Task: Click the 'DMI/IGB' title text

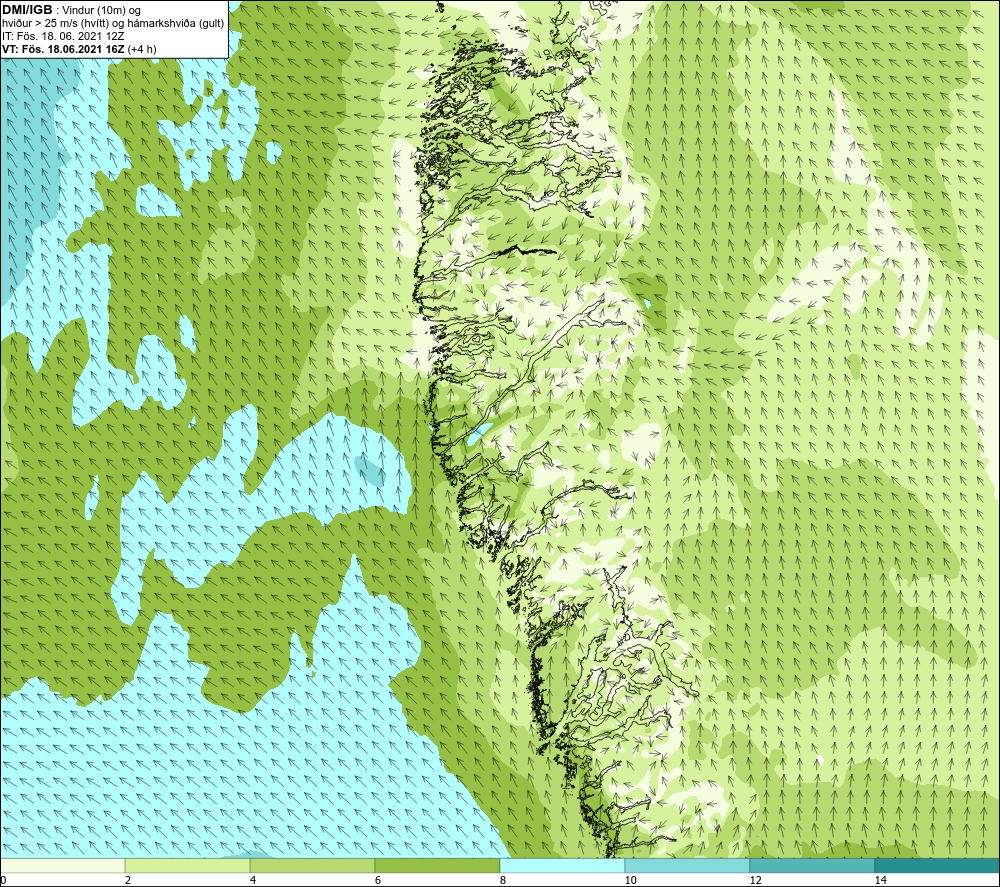Action: (27, 10)
